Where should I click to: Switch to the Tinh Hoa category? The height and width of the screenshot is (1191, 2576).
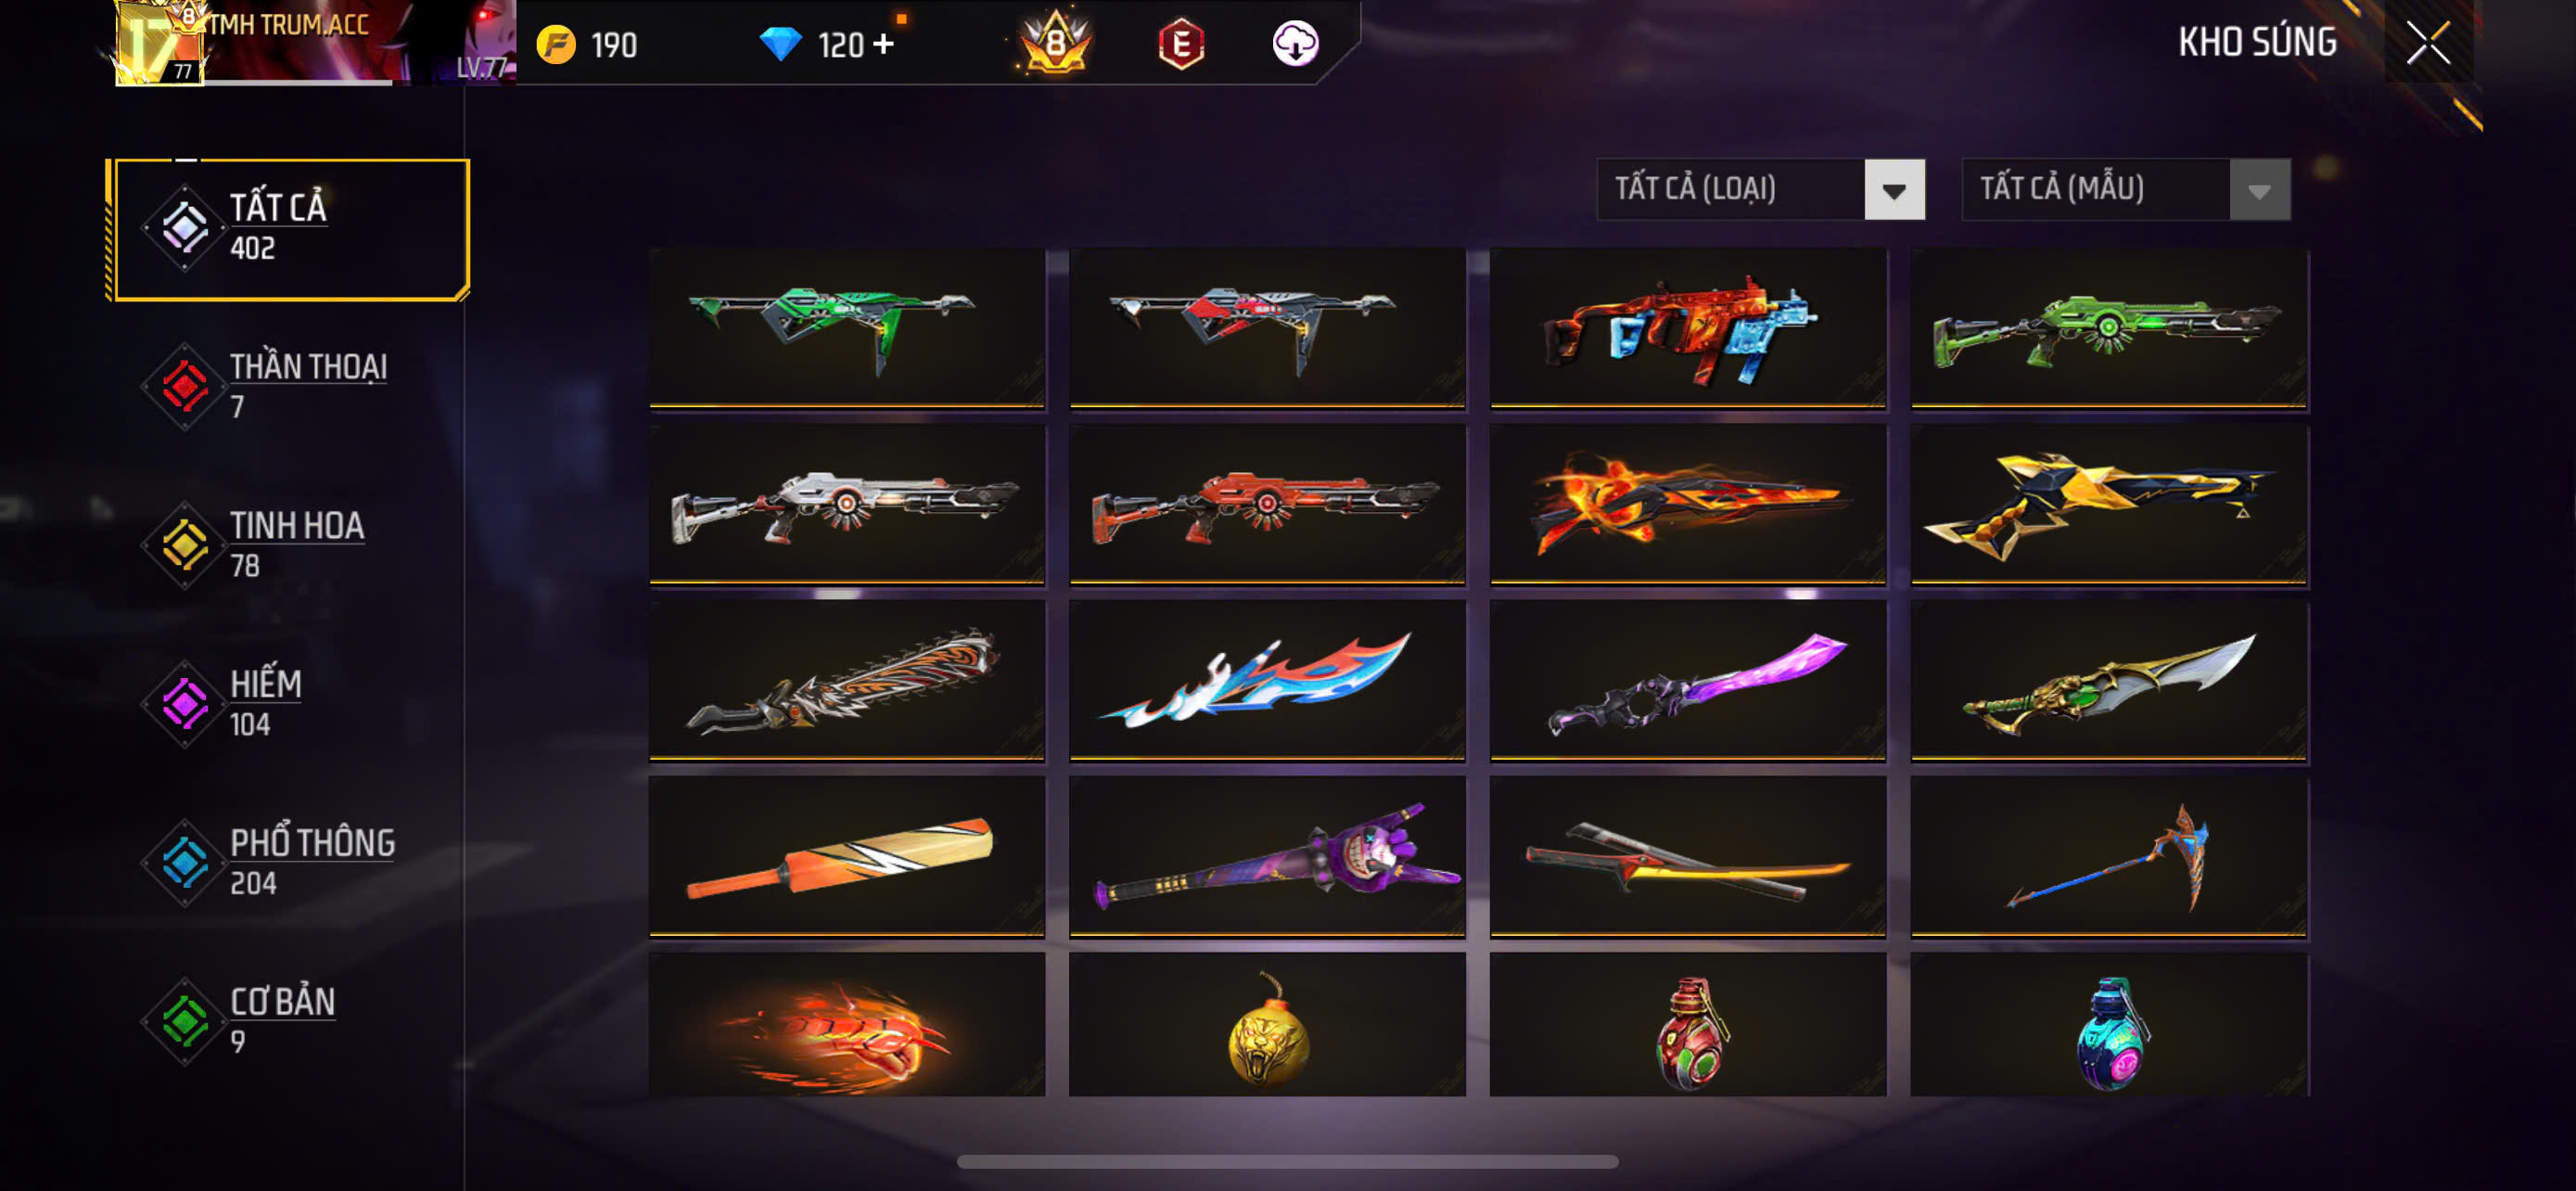[291, 545]
